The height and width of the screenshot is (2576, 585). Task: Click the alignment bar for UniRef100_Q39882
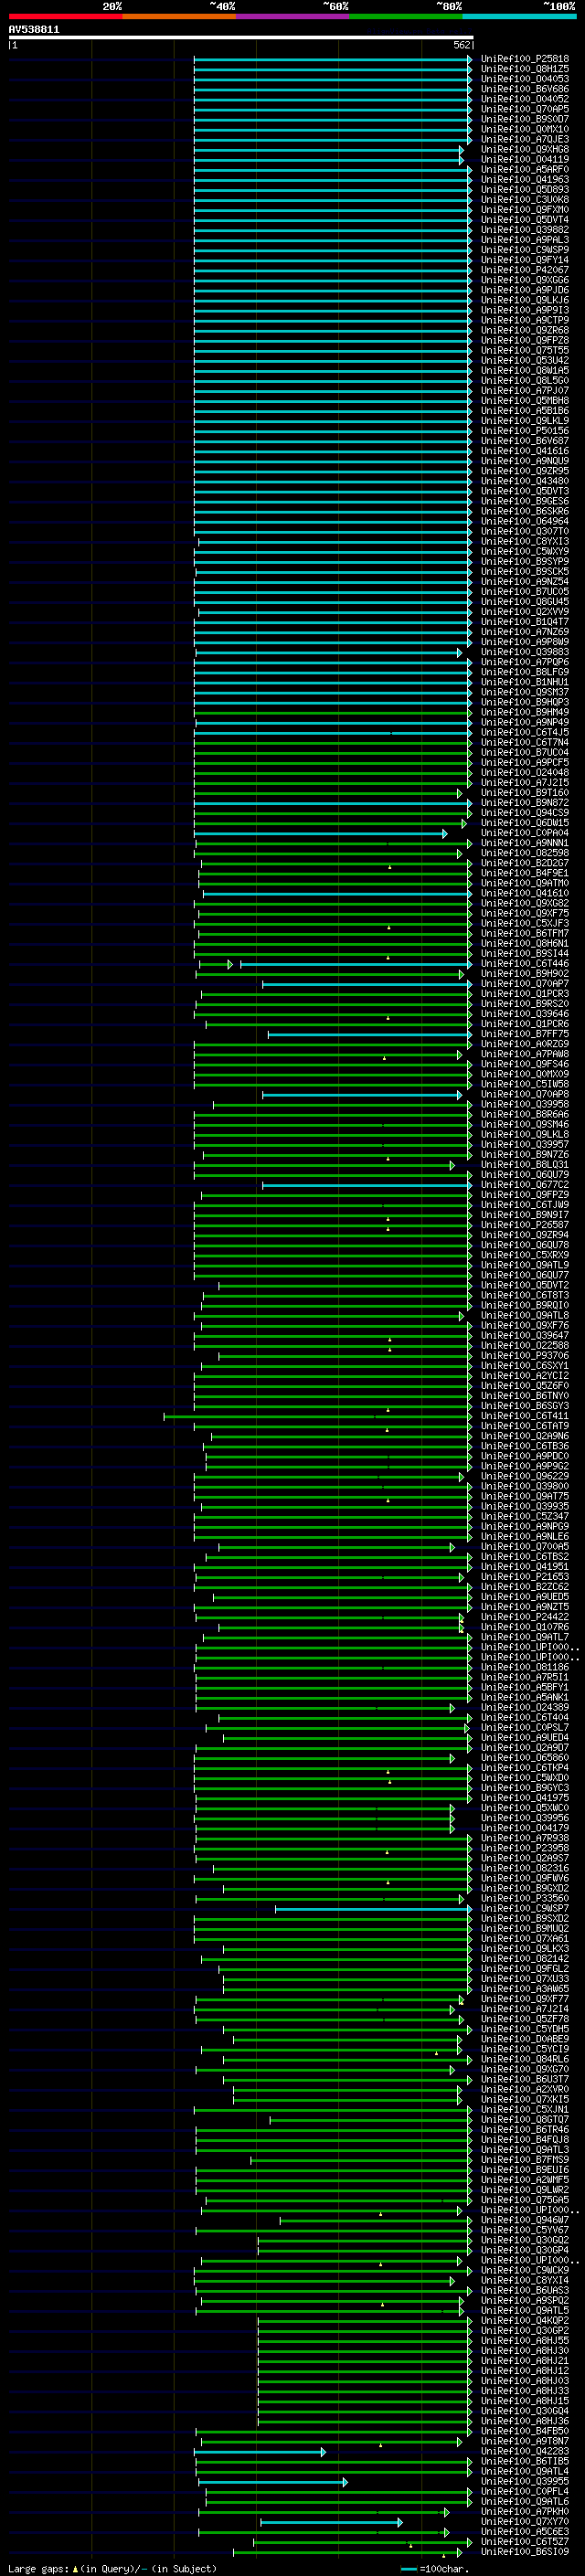pos(333,230)
